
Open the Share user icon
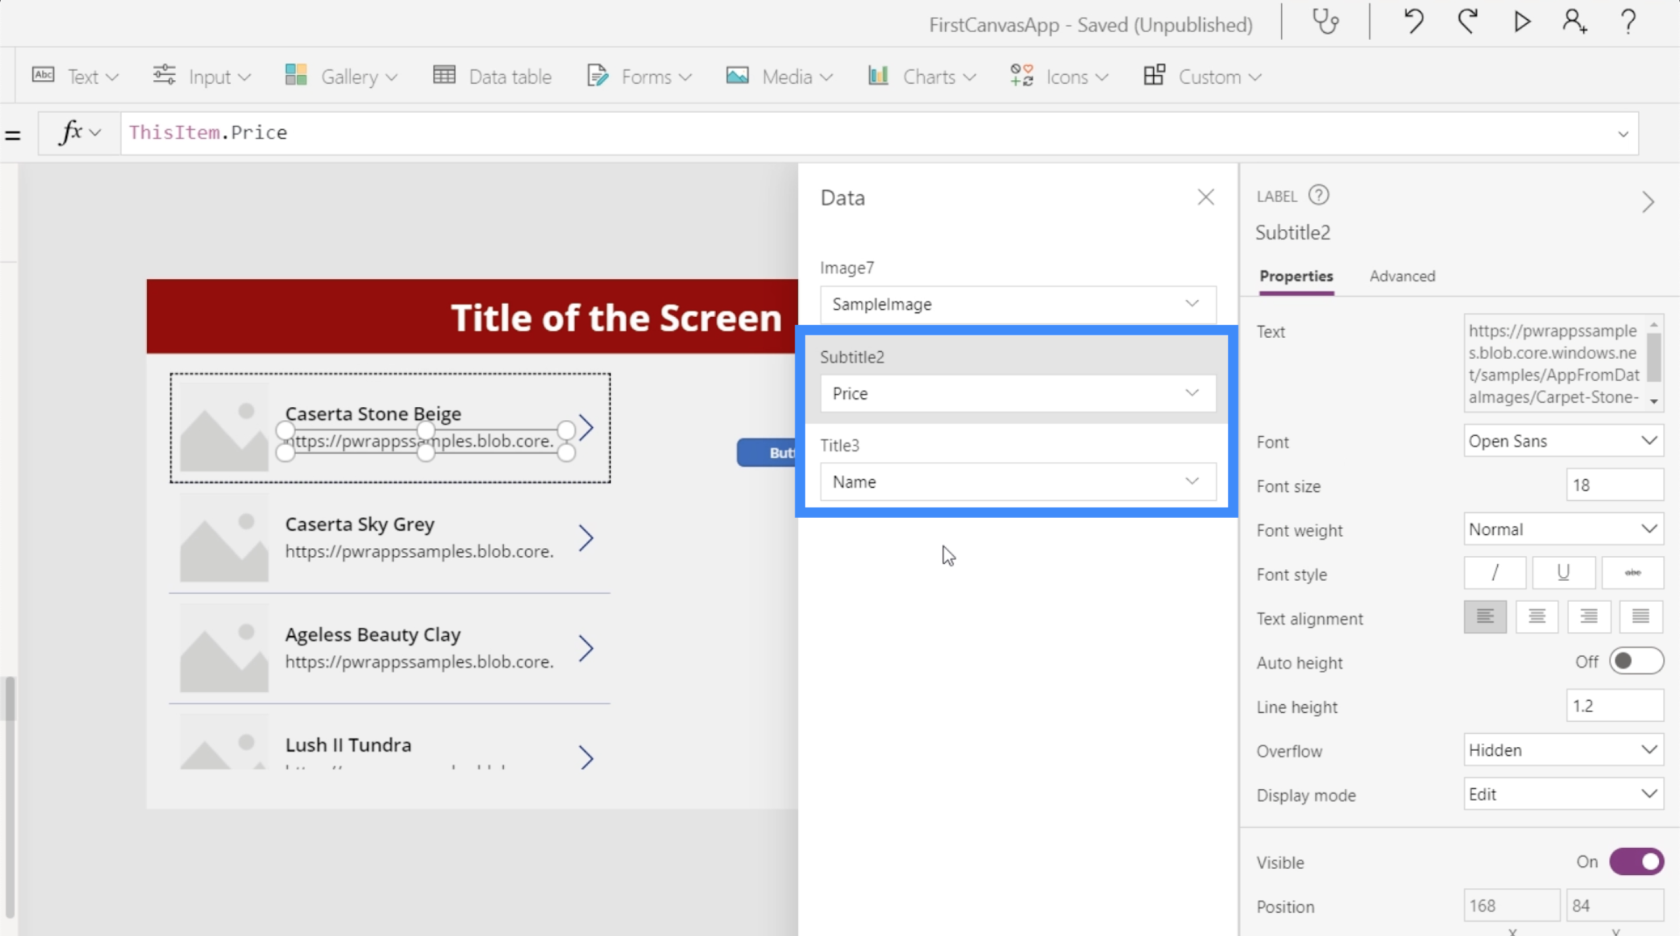(1575, 21)
